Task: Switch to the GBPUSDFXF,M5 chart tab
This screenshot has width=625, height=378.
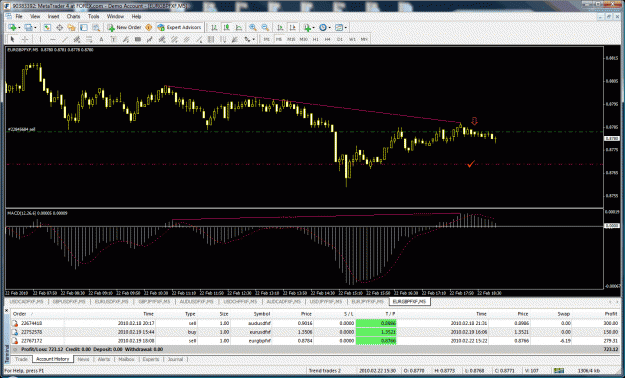Action: click(x=69, y=302)
